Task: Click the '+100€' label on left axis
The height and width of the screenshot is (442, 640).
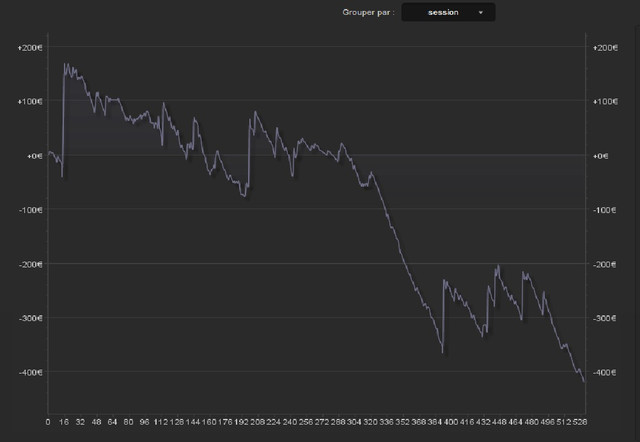Action: click(x=30, y=101)
